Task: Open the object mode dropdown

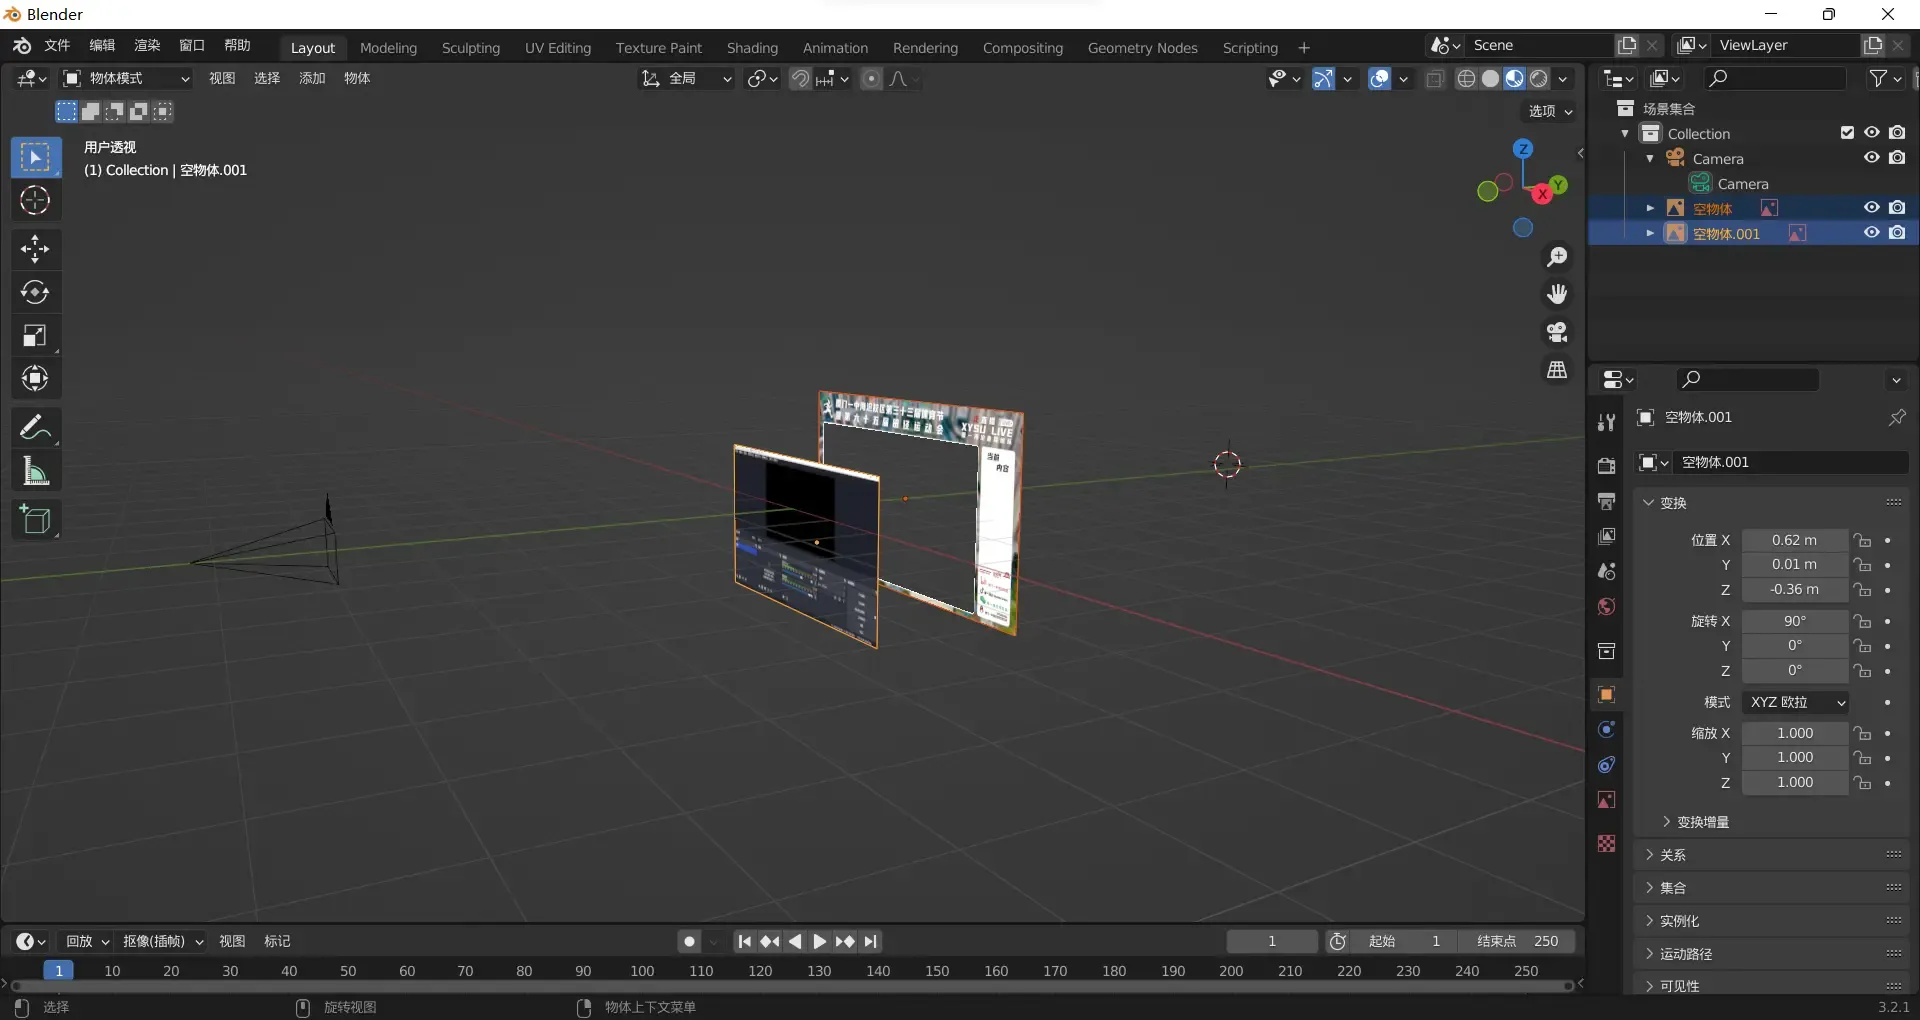Action: [126, 79]
